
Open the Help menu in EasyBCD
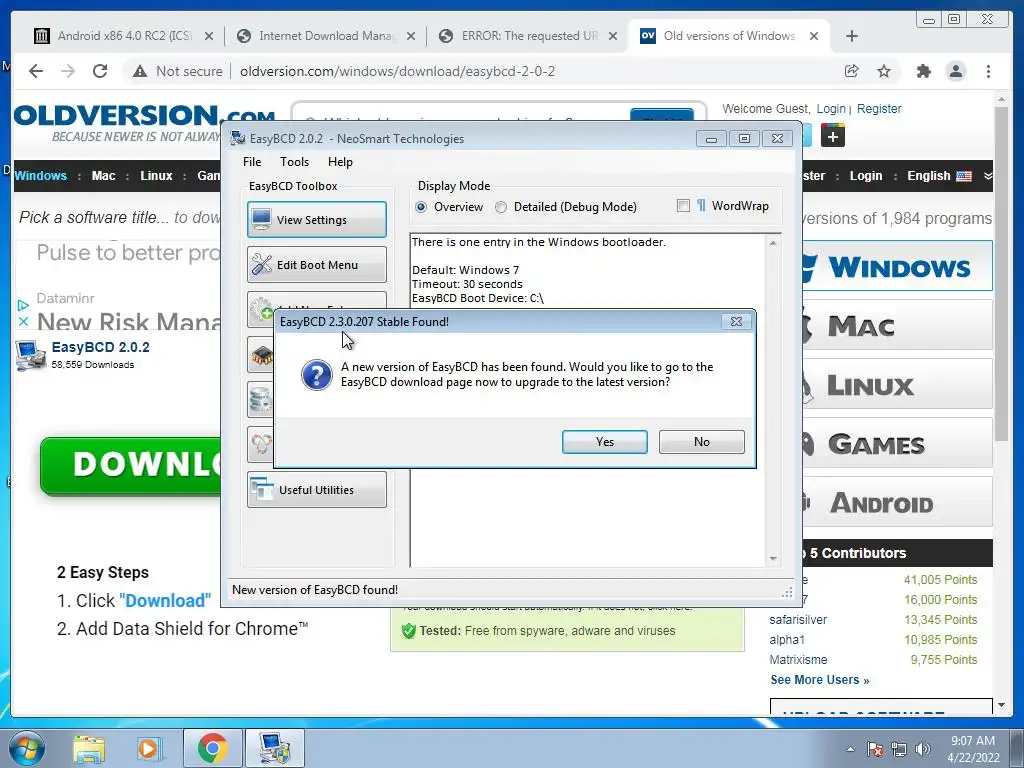pyautogui.click(x=340, y=162)
